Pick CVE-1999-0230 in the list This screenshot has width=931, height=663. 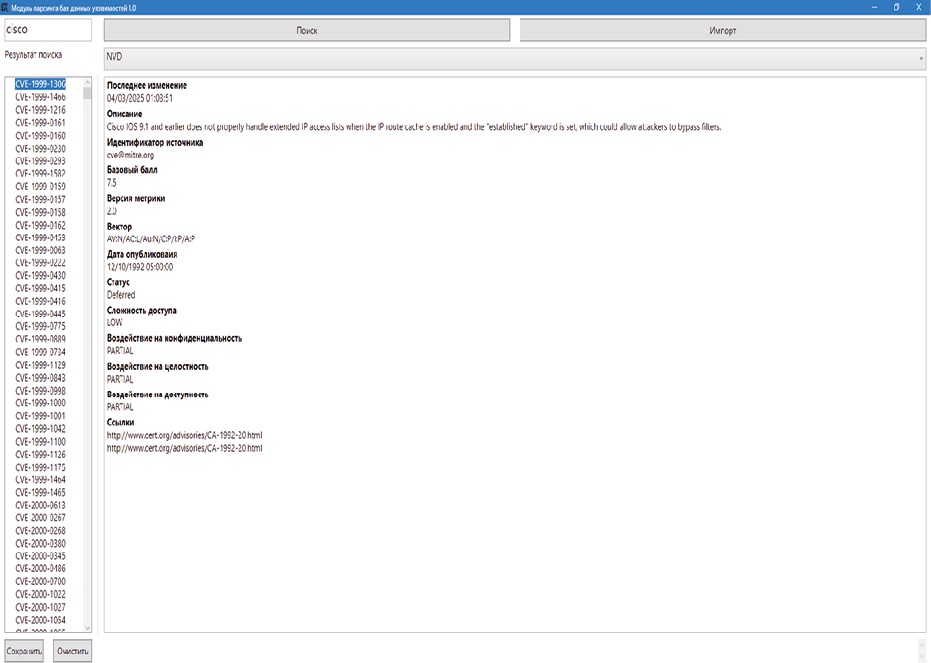click(40, 148)
